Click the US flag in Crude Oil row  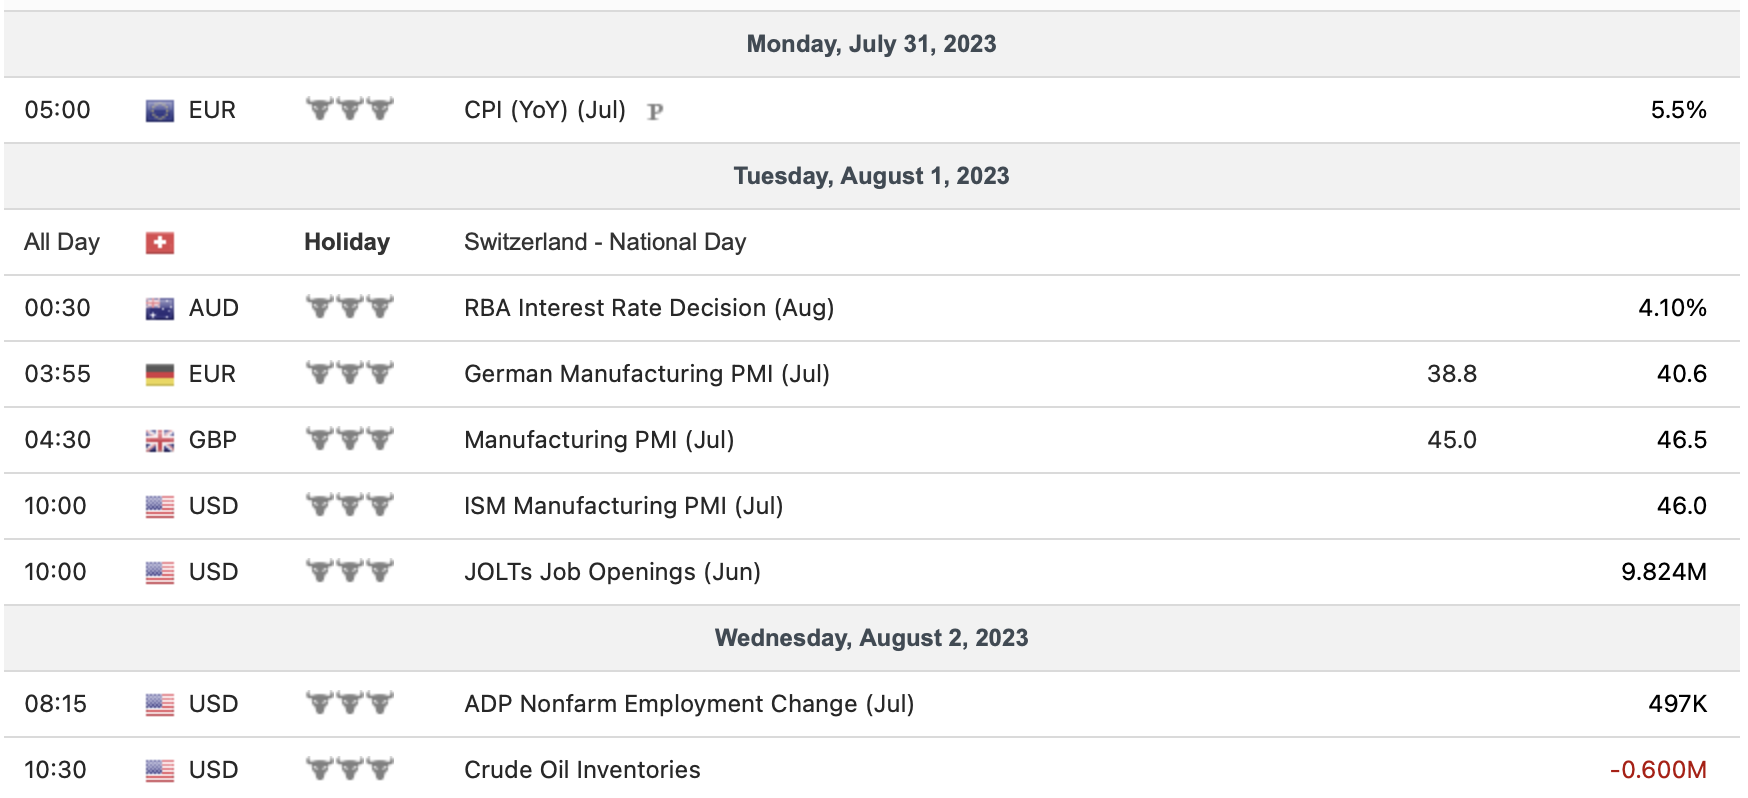point(160,770)
